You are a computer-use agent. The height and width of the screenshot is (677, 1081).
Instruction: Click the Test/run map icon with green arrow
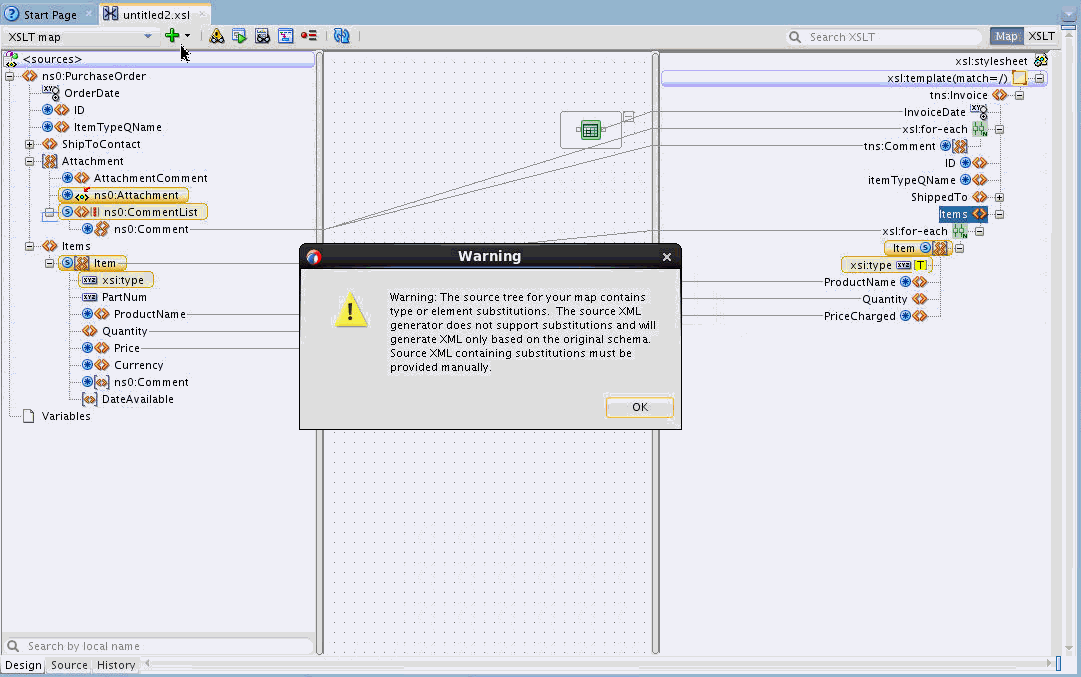239,36
